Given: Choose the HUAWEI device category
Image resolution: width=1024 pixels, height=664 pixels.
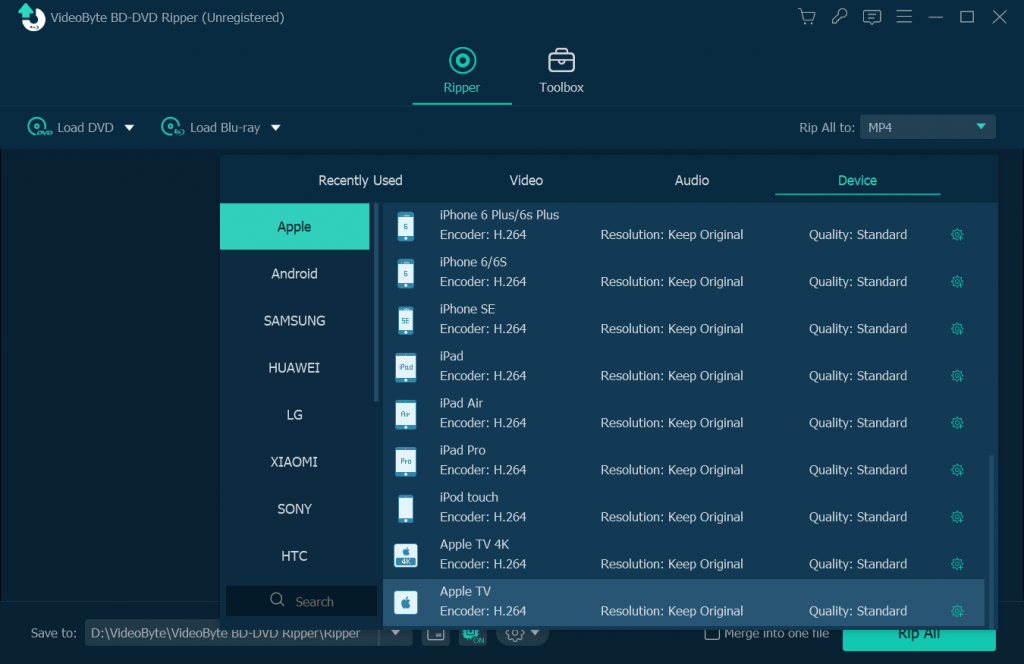Looking at the screenshot, I should (295, 368).
